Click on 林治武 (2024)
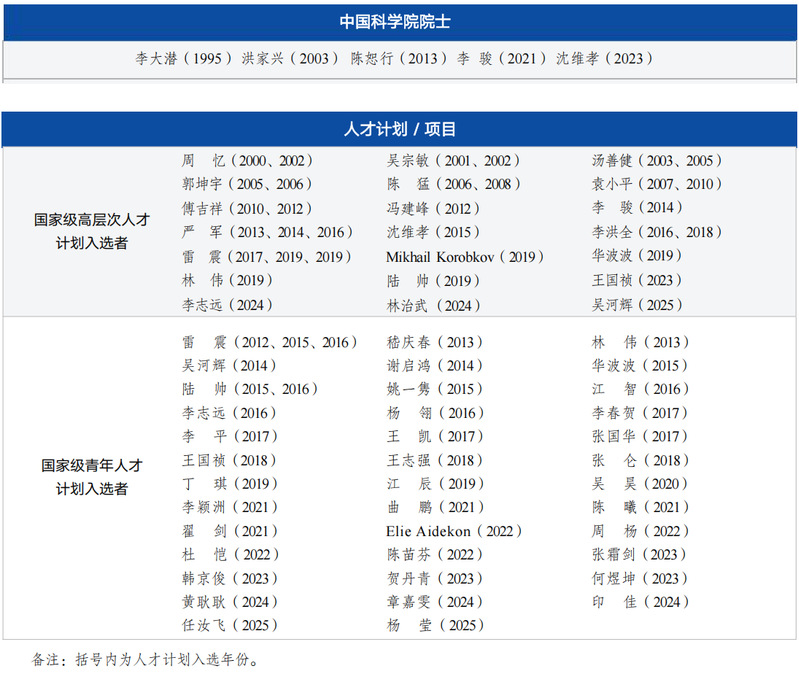The image size is (799, 674). (x=433, y=305)
